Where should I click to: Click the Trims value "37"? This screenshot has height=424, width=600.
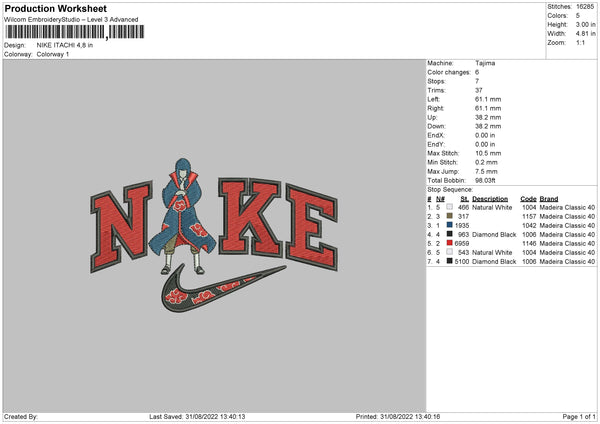479,90
